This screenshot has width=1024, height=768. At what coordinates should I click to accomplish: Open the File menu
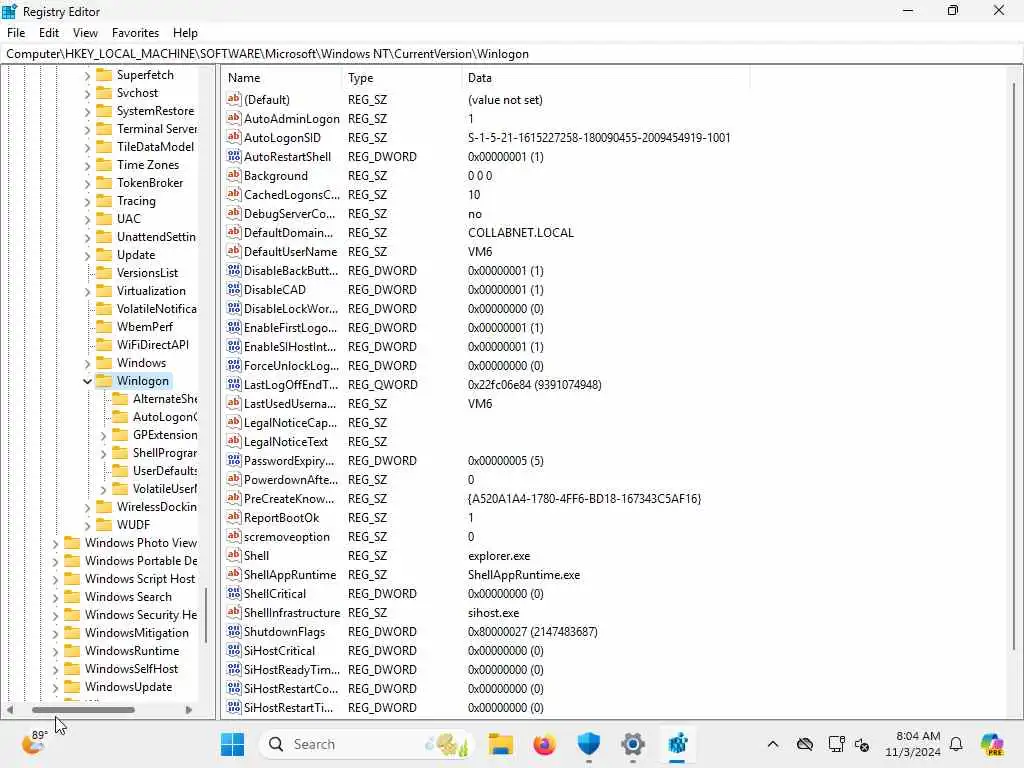tap(16, 33)
